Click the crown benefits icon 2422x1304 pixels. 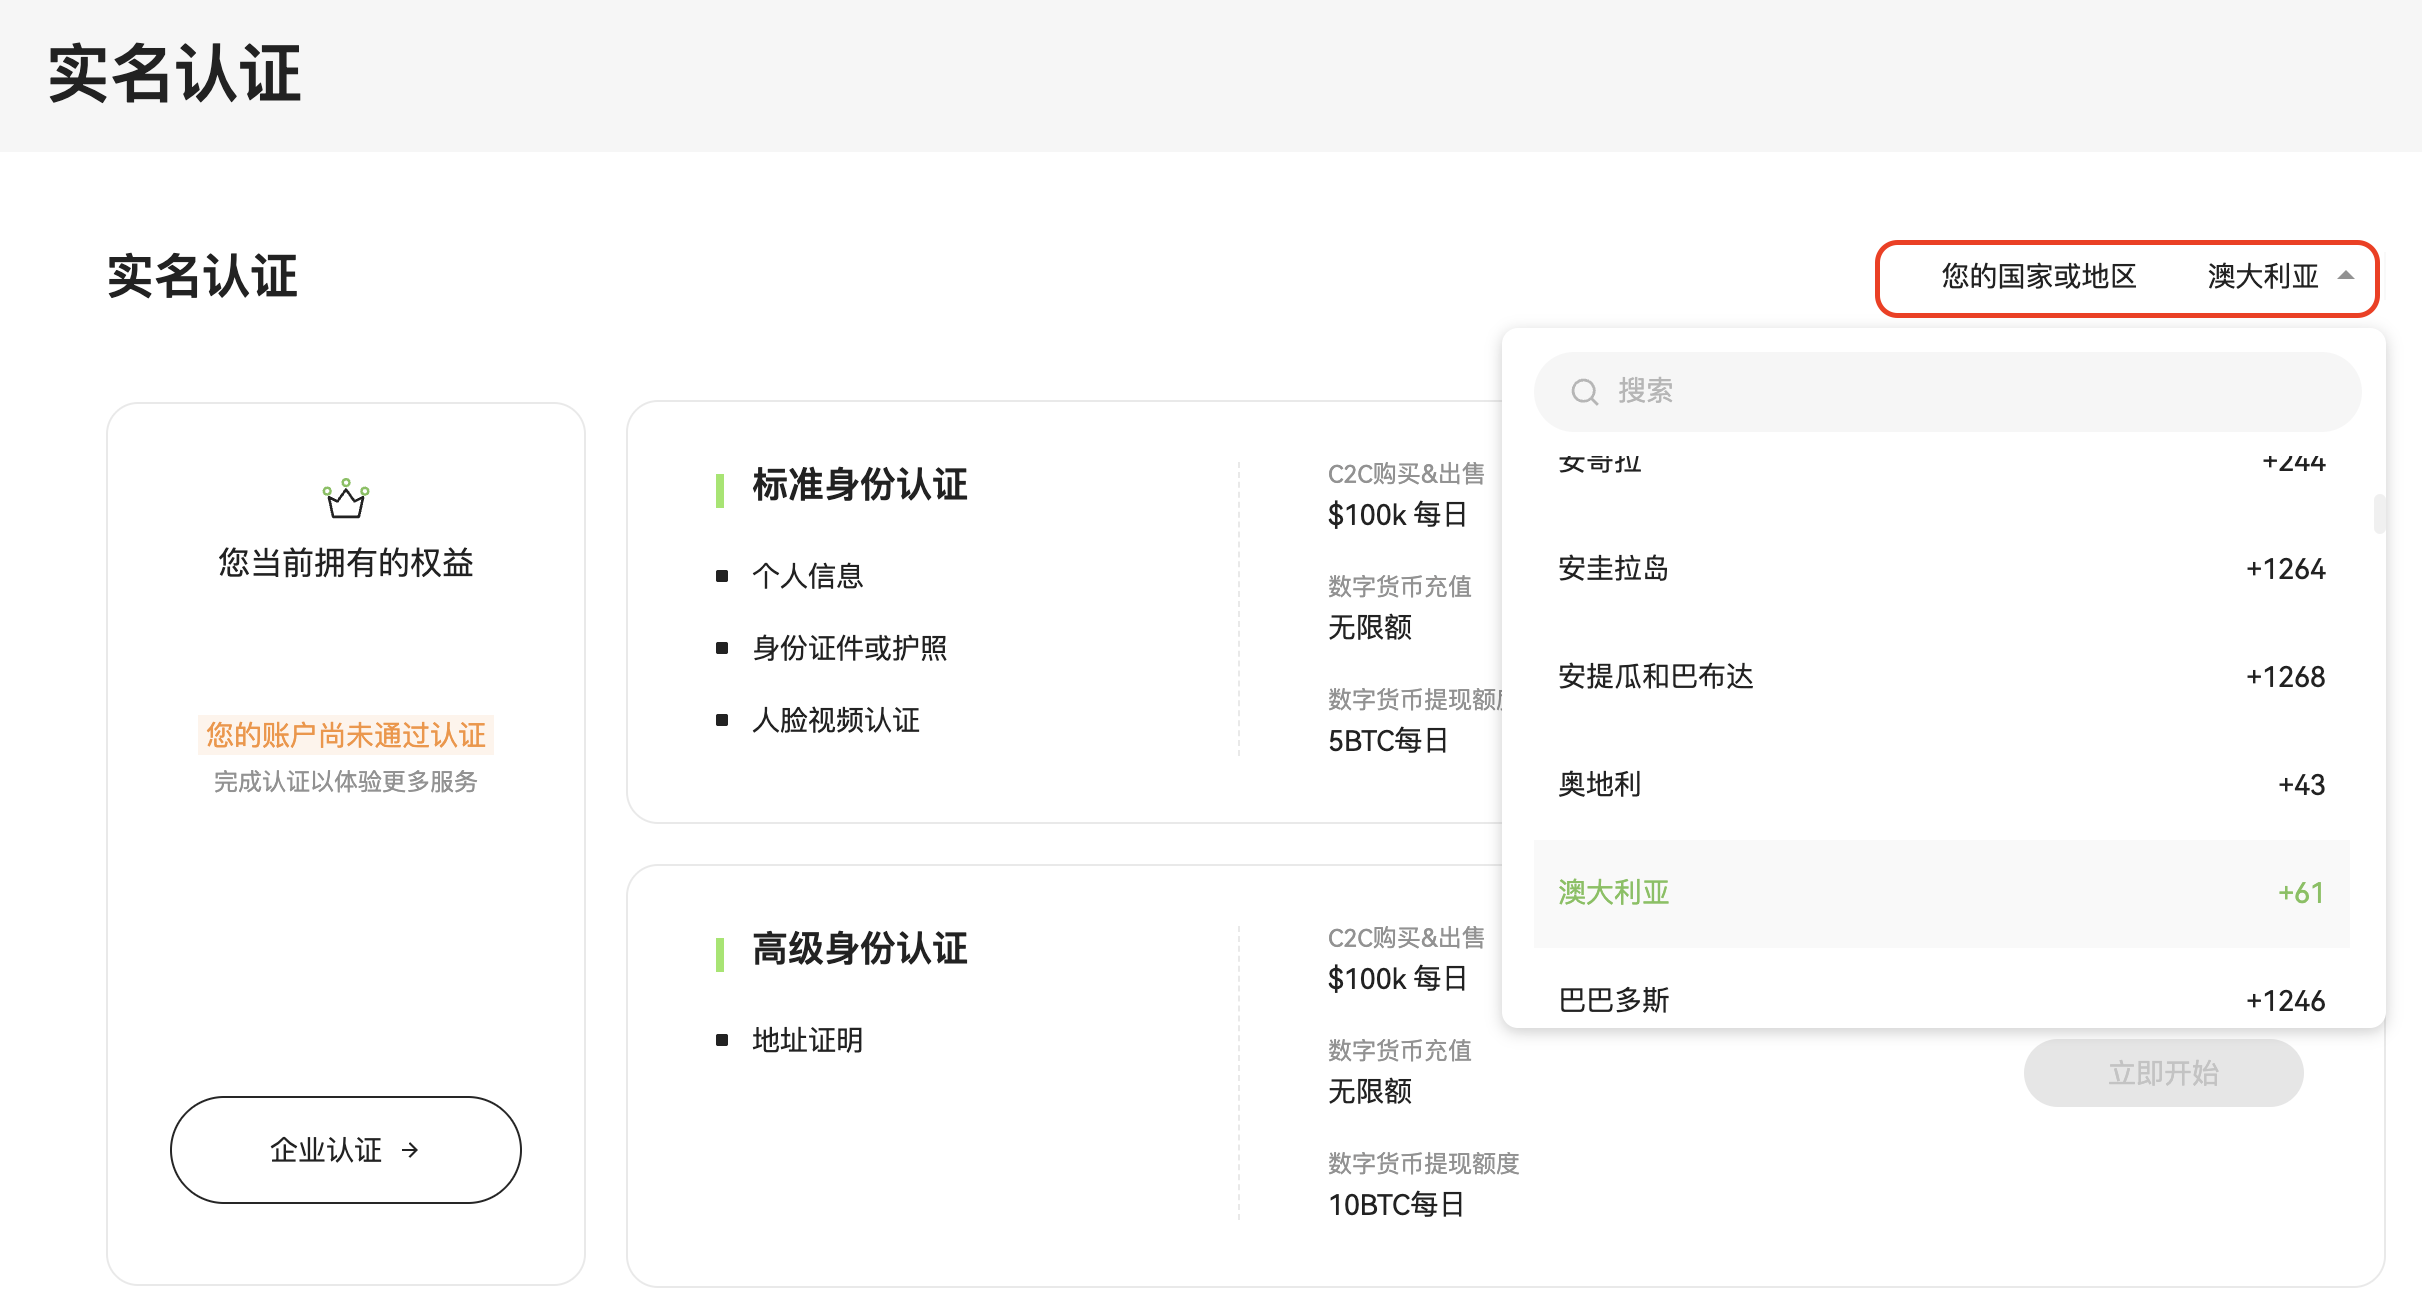(346, 498)
